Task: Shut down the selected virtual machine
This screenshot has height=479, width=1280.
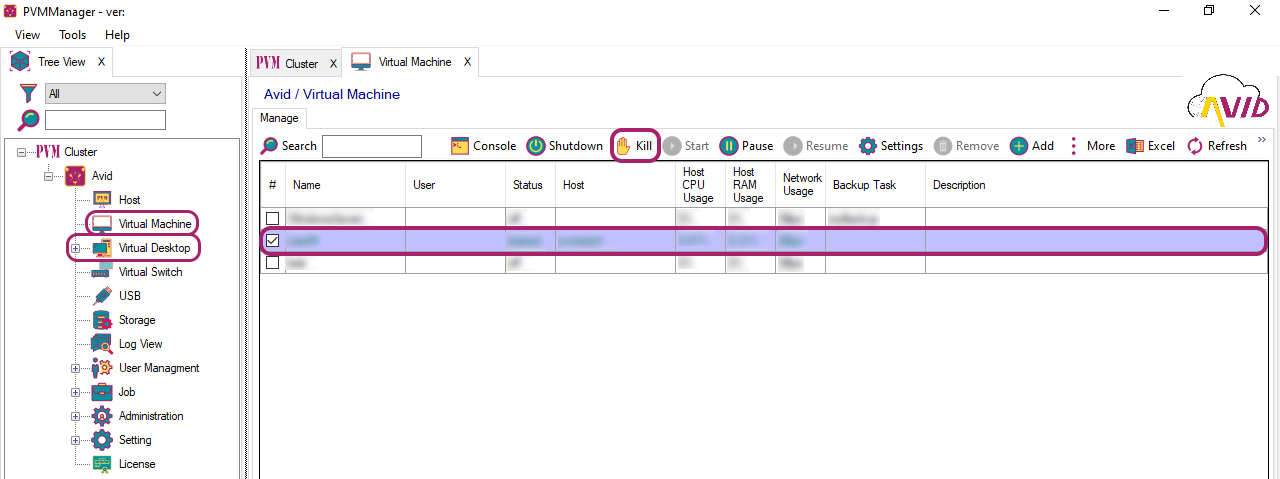Action: click(x=565, y=146)
